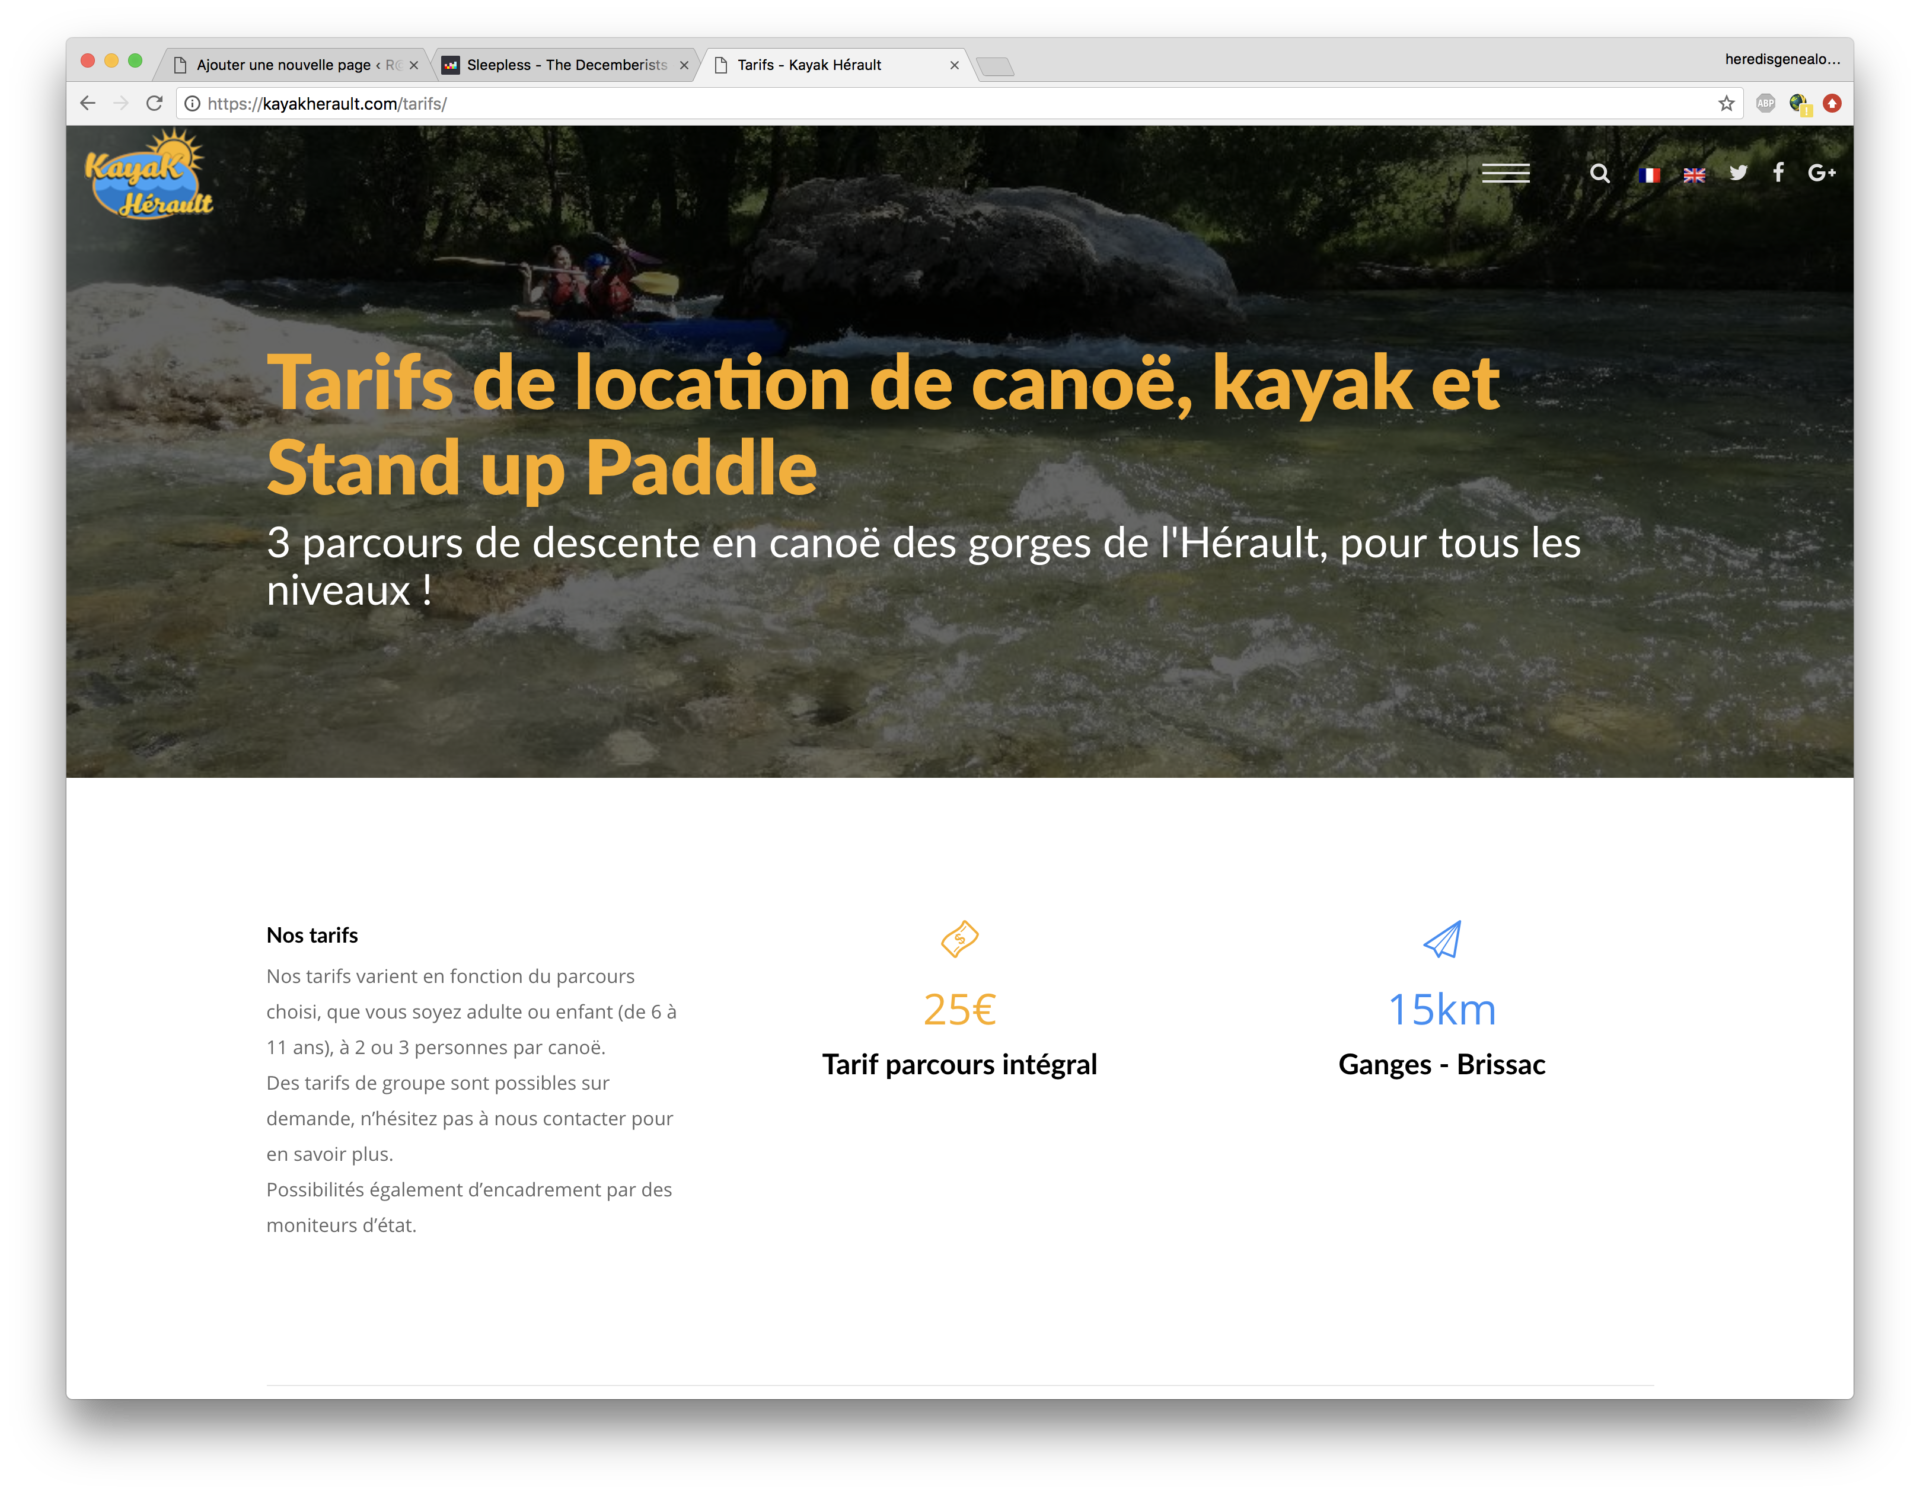Click the Kayak Hérault logo

[149, 175]
